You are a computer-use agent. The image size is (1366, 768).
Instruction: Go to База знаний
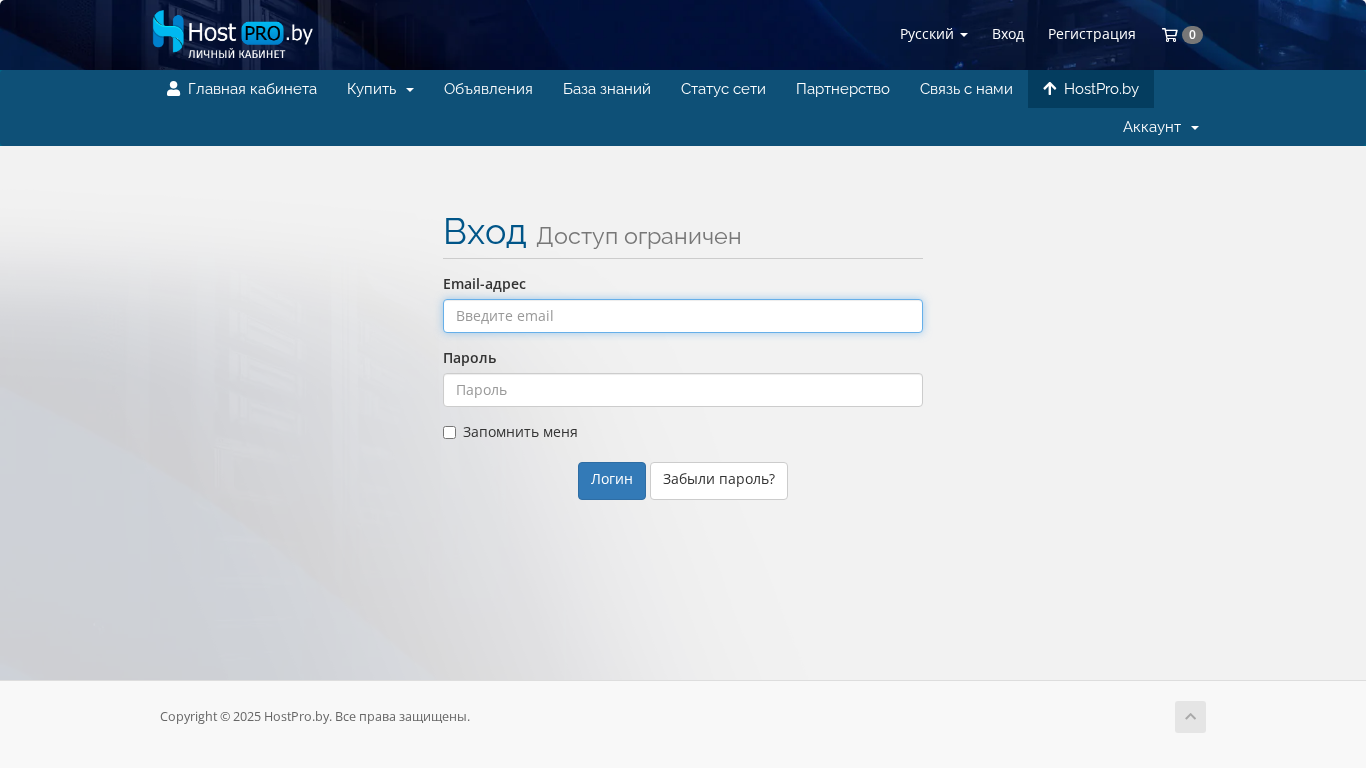[606, 89]
